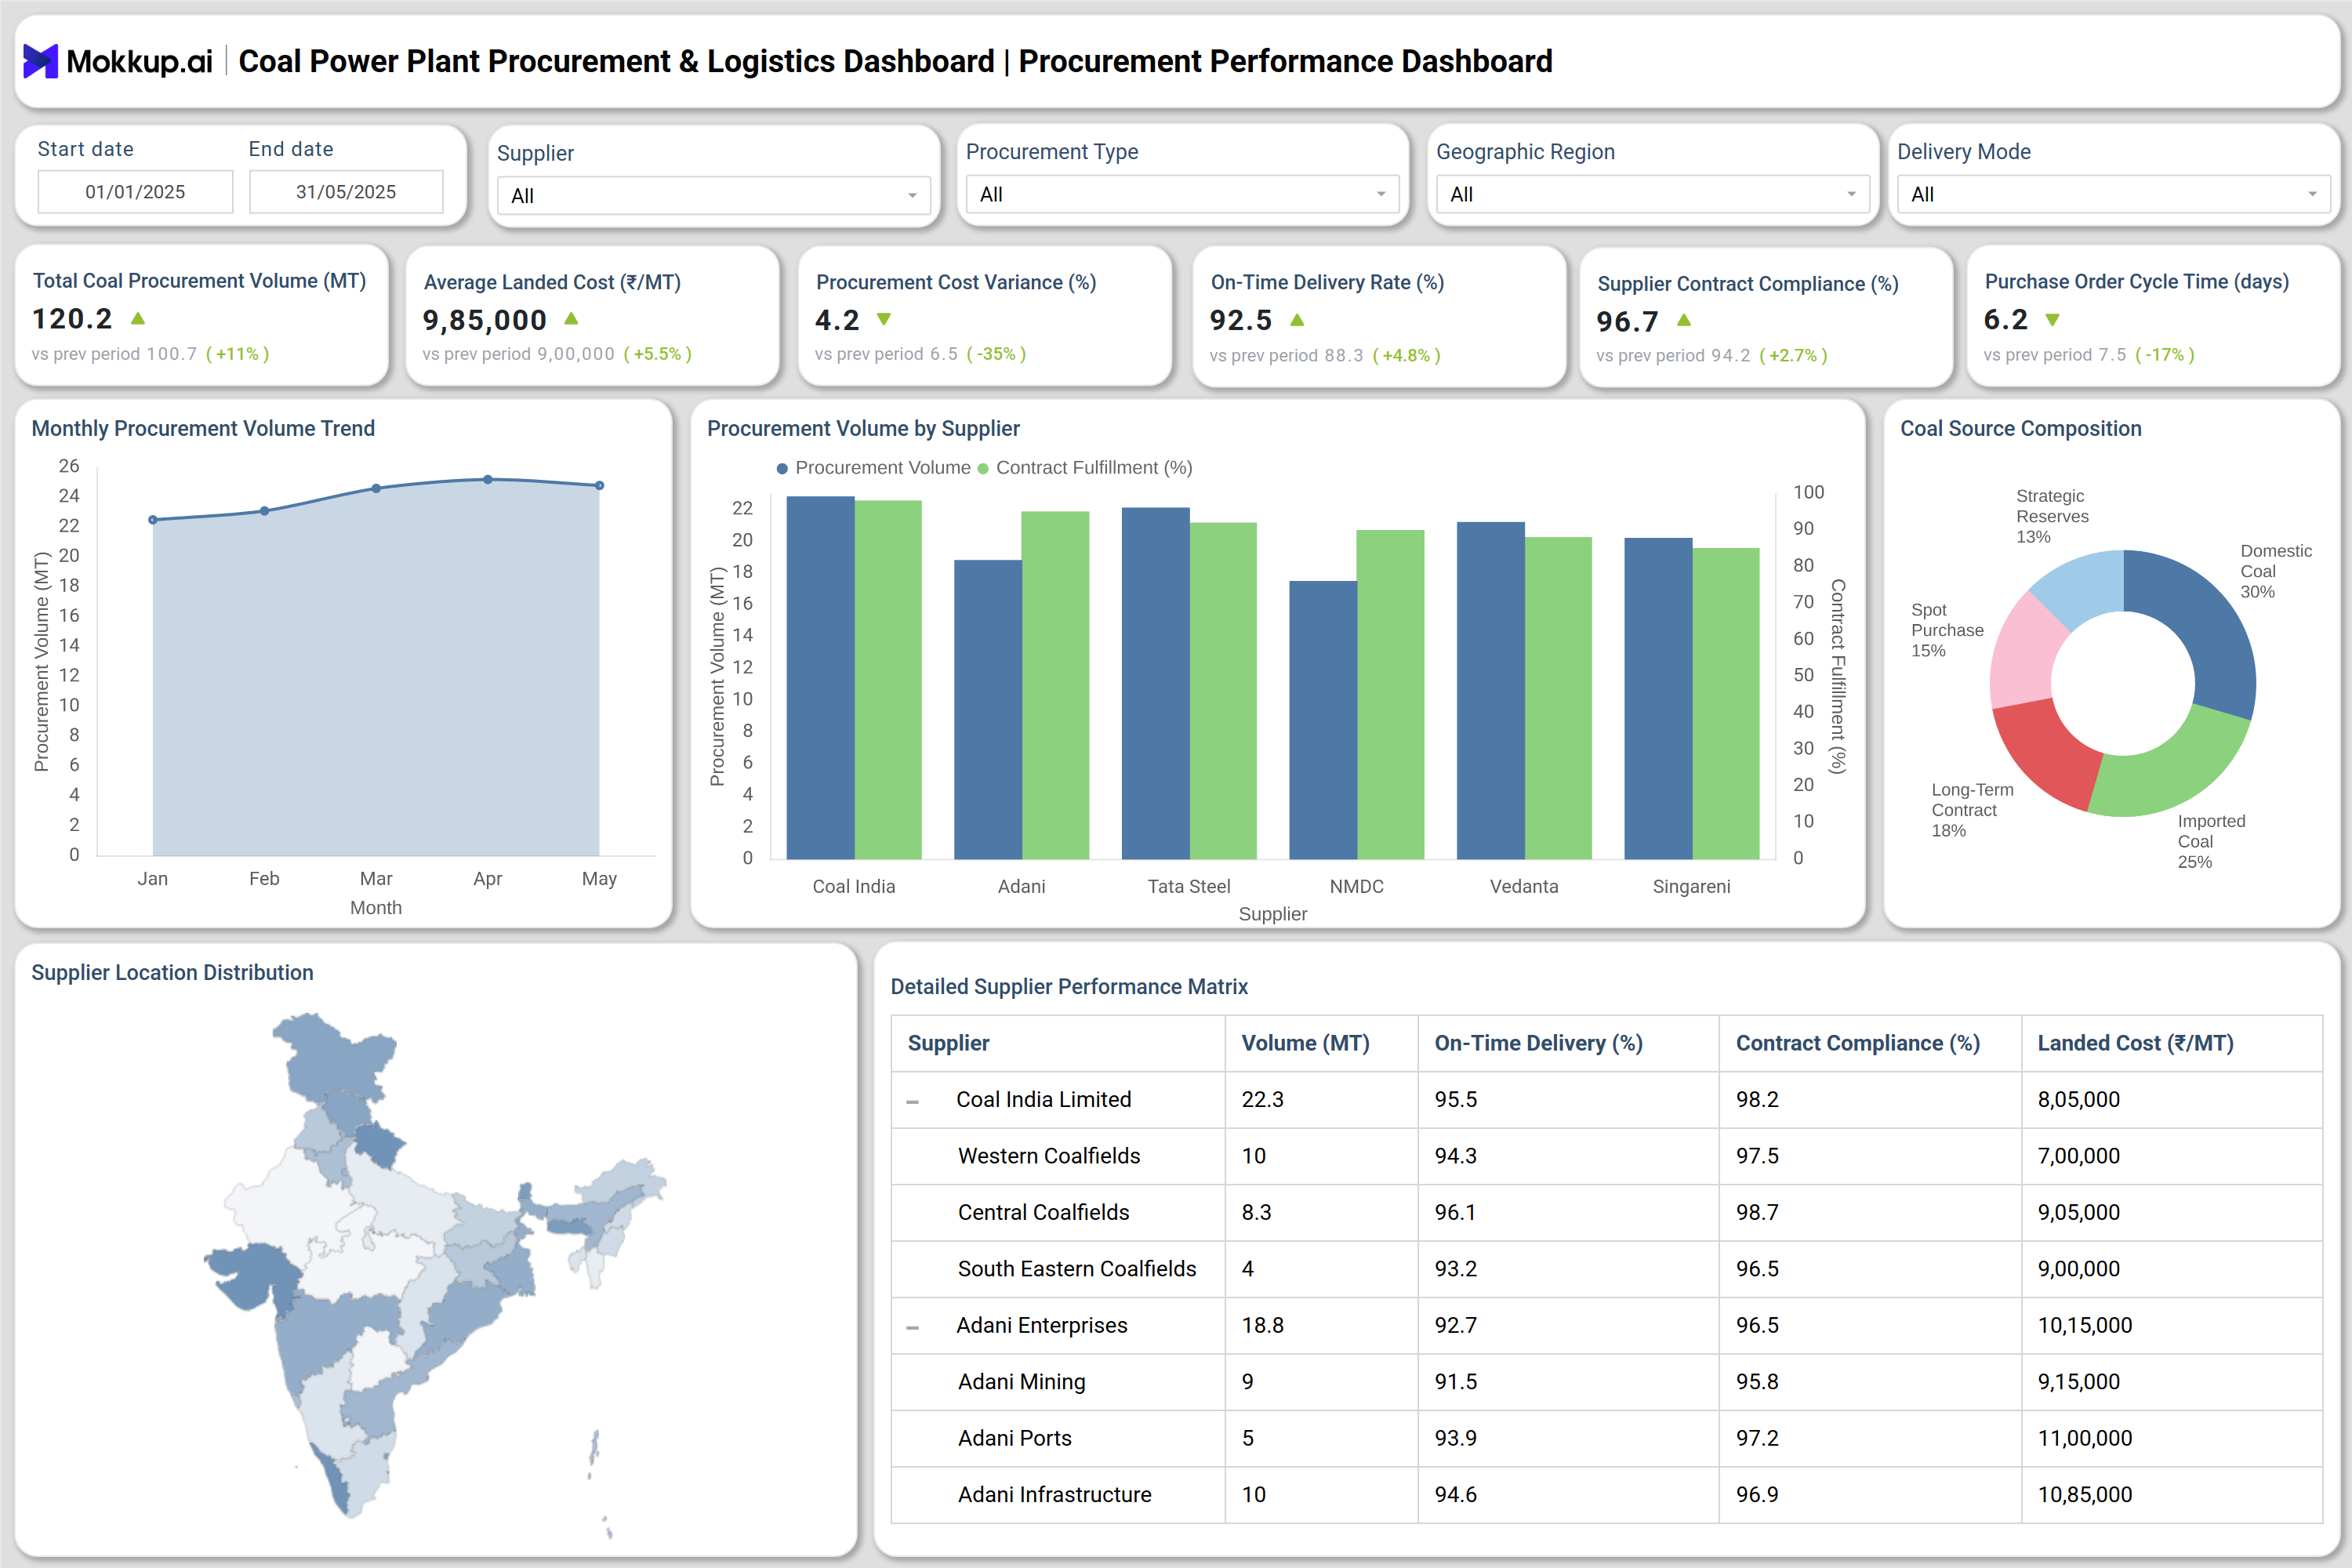The width and height of the screenshot is (2352, 1568).
Task: Click the Average Landed Cost value 9,85,000
Action: tap(484, 320)
